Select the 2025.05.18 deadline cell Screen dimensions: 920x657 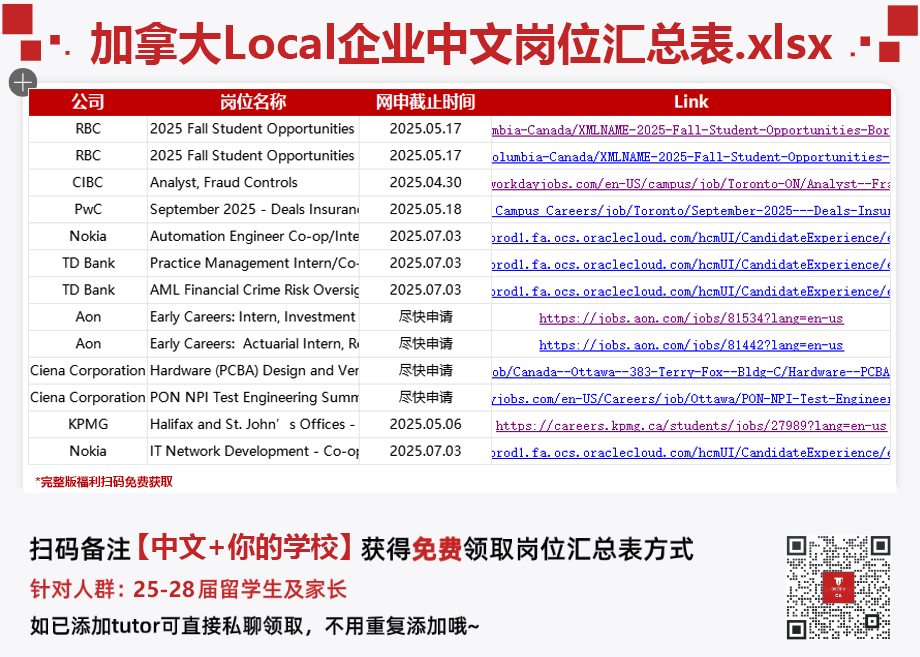point(425,209)
